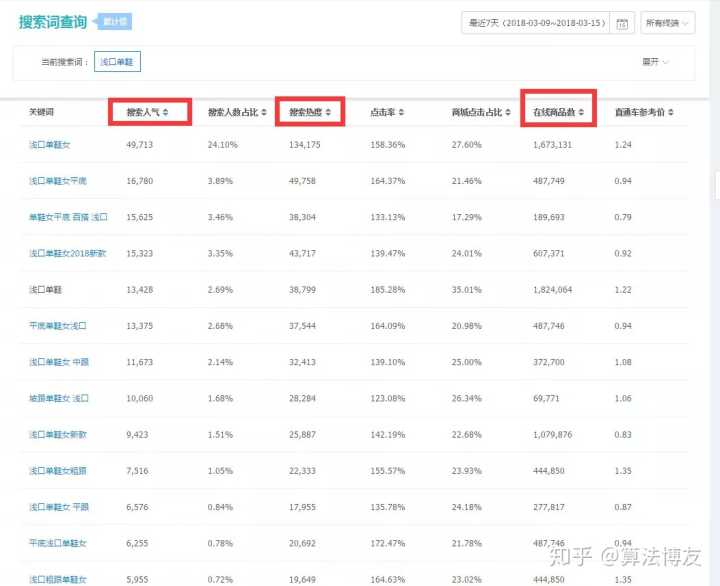Screen dimensions: 720x586
Task: Open the calendar icon beside the date range
Action: click(x=622, y=23)
